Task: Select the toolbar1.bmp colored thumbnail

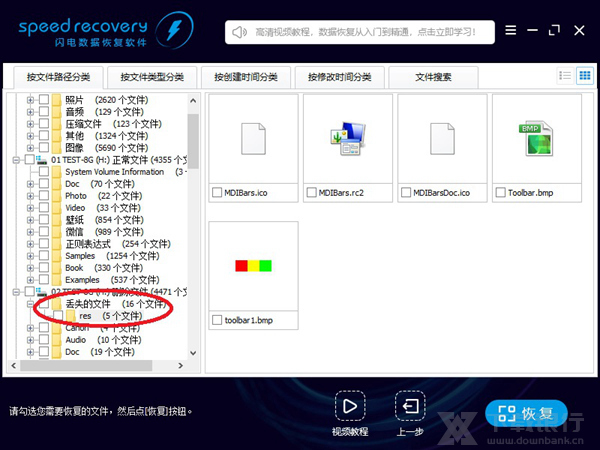Action: click(x=253, y=265)
